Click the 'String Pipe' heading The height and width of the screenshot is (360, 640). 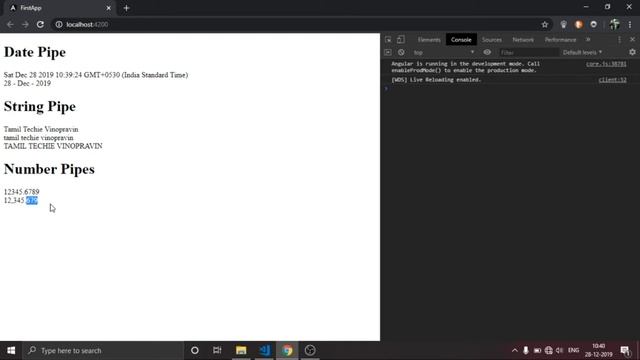click(40, 107)
